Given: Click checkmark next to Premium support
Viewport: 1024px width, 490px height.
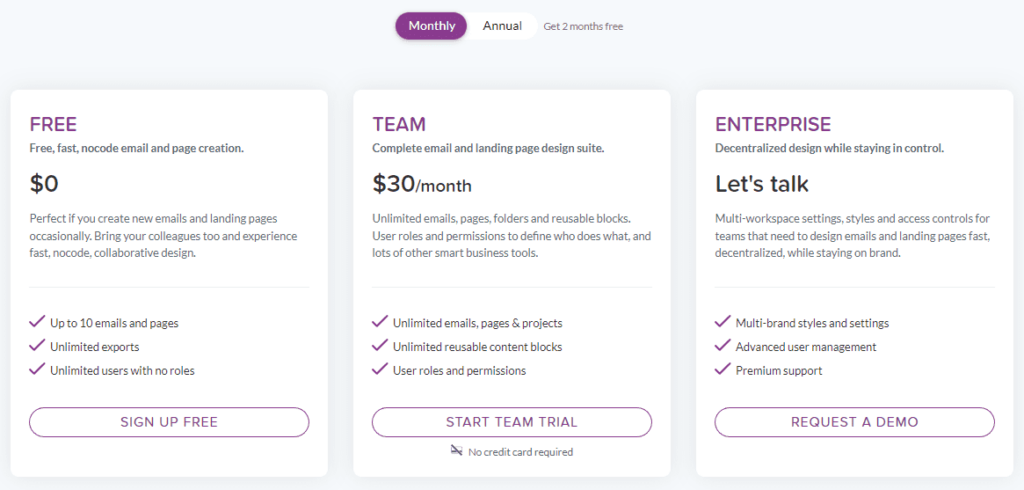Looking at the screenshot, I should [x=723, y=370].
